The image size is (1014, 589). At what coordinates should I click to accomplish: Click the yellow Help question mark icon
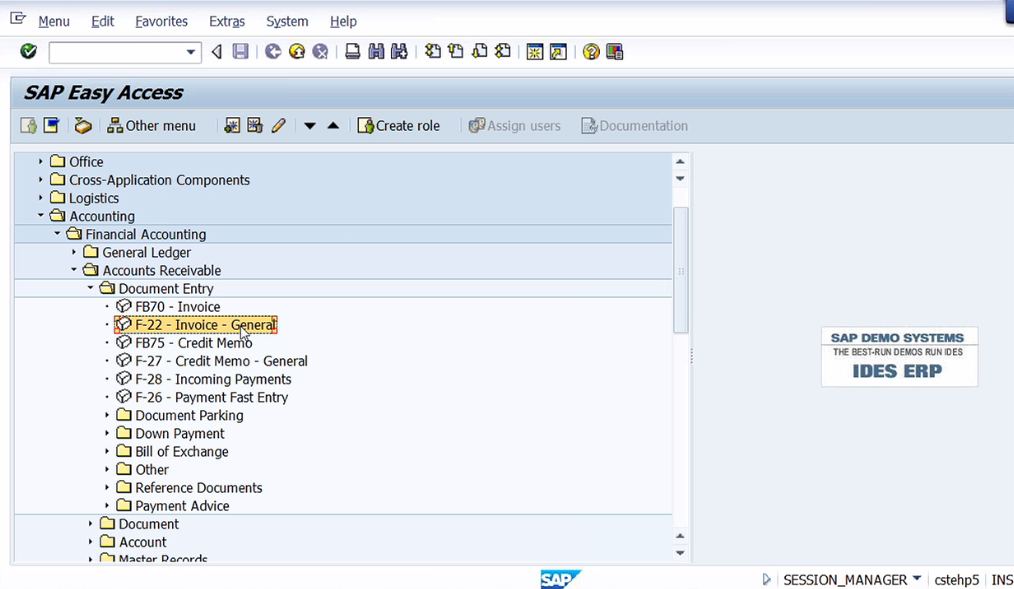pos(591,52)
